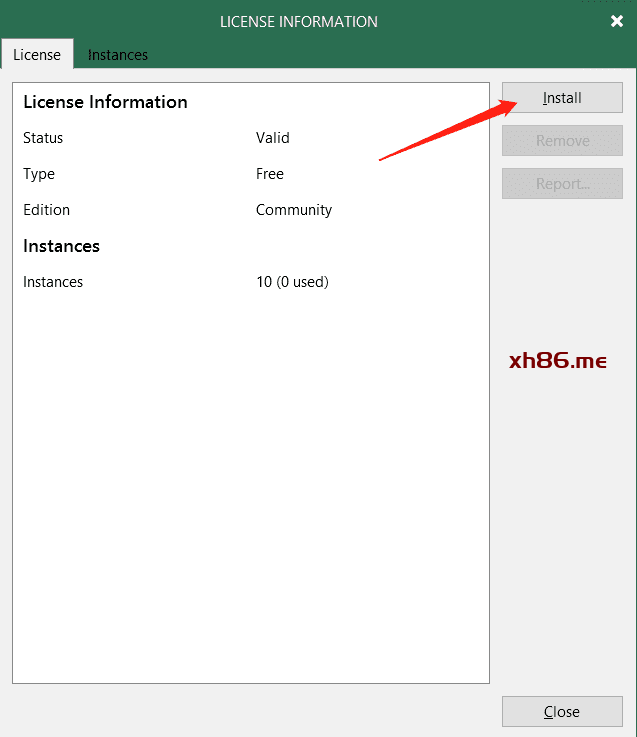Click the LICENSE INFORMATION title bar text
Viewport: 637px width, 737px height.
coord(299,21)
